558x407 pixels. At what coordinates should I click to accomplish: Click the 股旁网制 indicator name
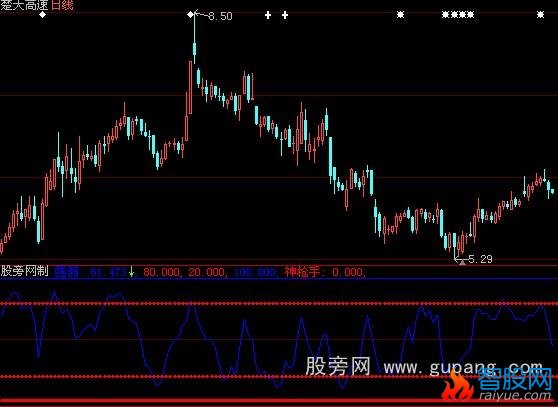[24, 271]
